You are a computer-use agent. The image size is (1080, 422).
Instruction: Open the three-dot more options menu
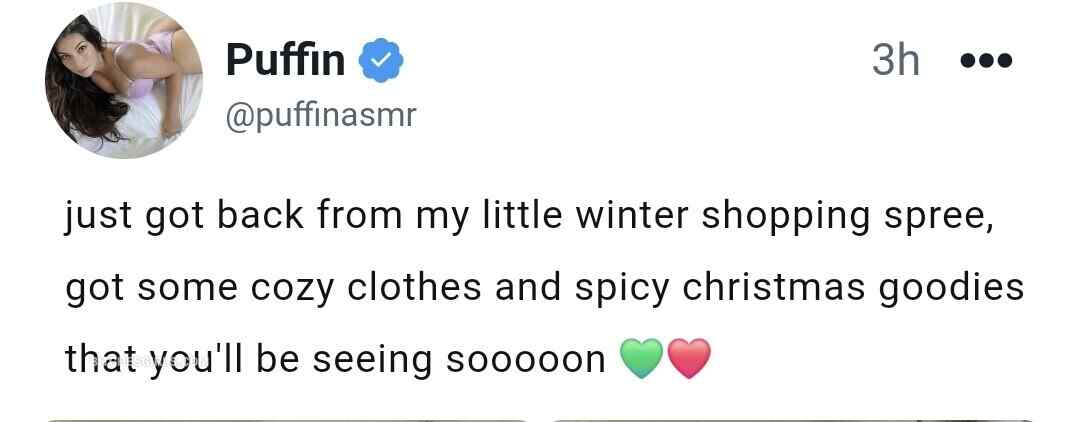(x=986, y=61)
